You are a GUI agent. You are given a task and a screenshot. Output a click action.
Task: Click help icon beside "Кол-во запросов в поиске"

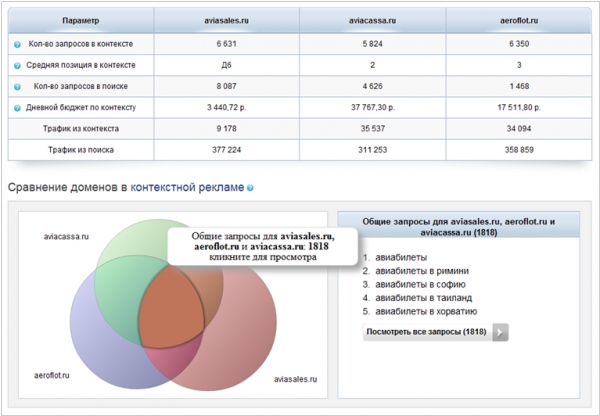point(17,87)
